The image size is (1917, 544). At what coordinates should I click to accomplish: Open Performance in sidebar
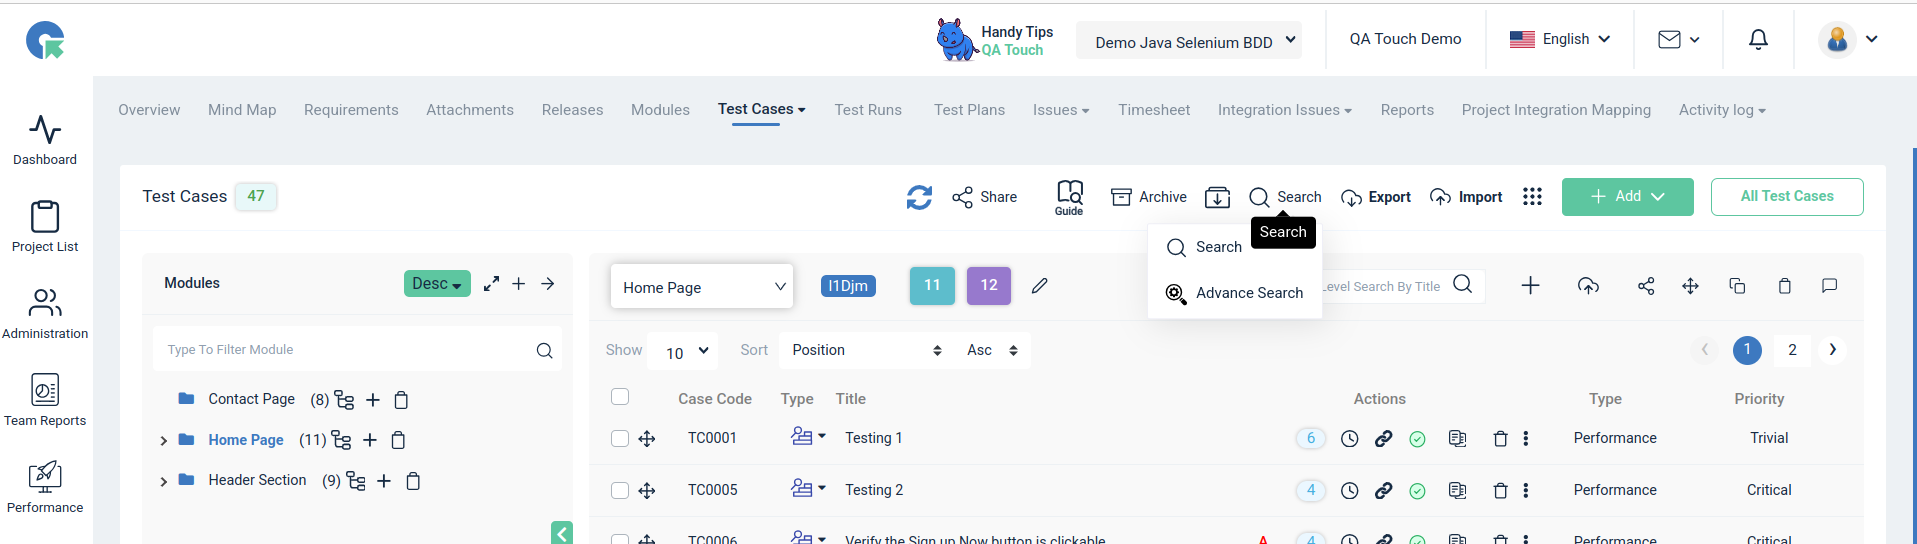[45, 477]
